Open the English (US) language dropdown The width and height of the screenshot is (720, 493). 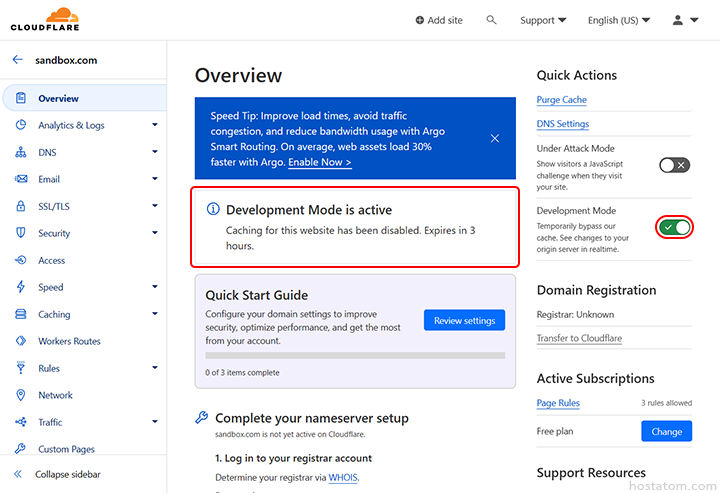[618, 20]
